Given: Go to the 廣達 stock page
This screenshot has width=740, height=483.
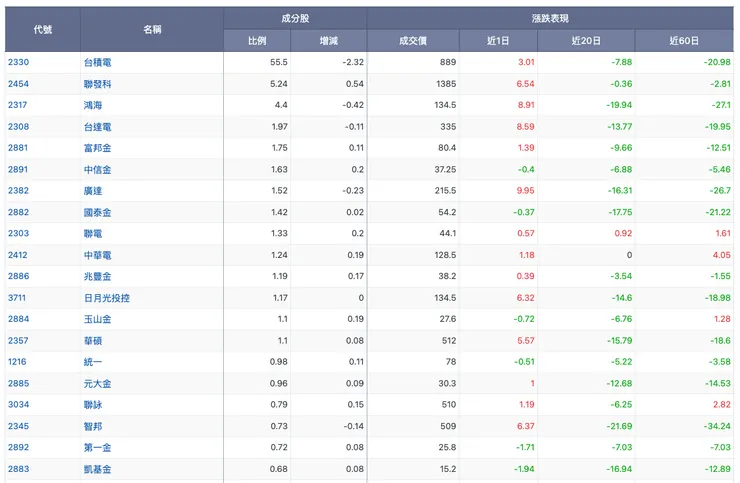Looking at the screenshot, I should 93,191.
